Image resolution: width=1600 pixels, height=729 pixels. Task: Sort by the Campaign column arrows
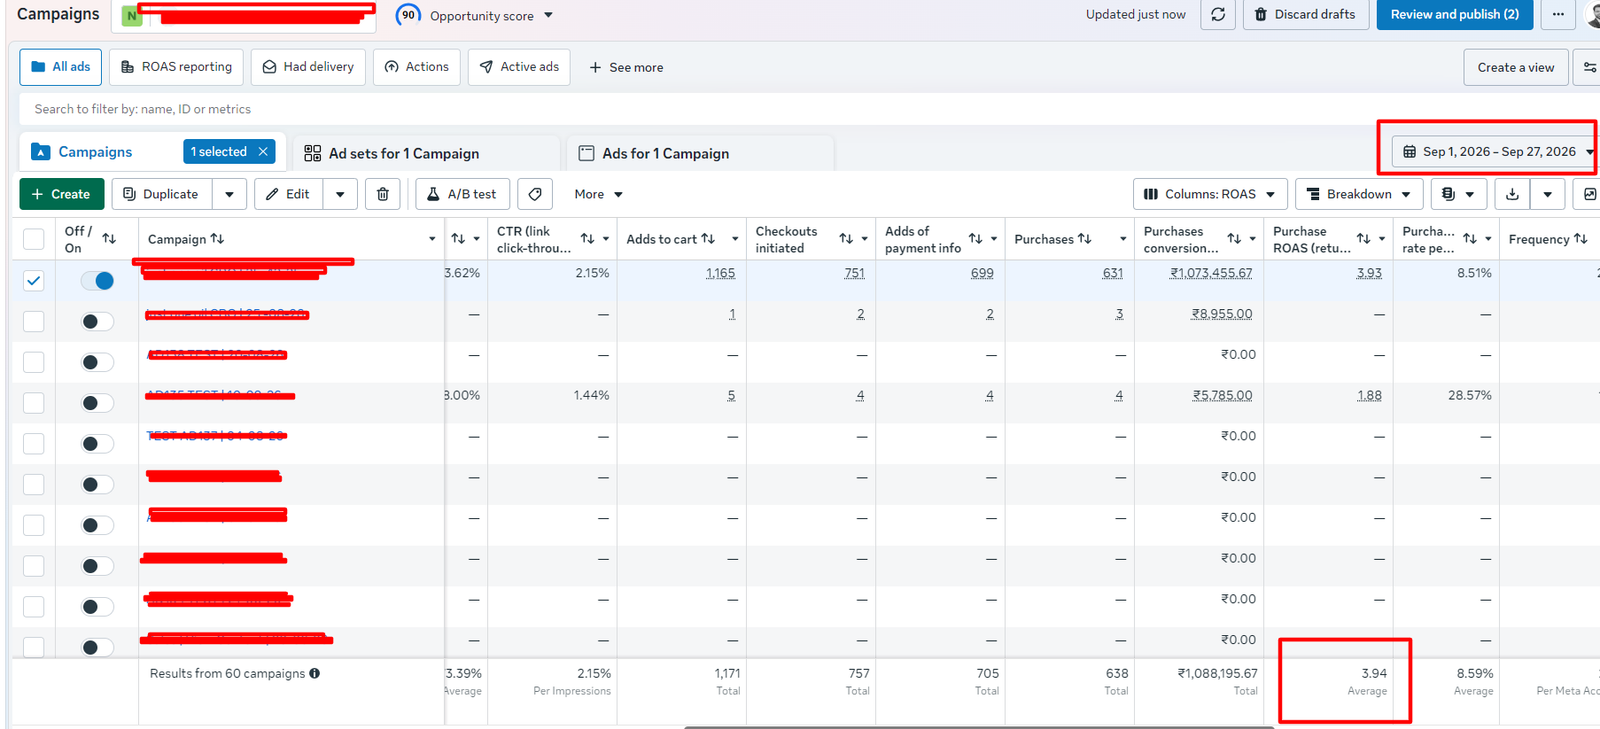[x=217, y=239]
